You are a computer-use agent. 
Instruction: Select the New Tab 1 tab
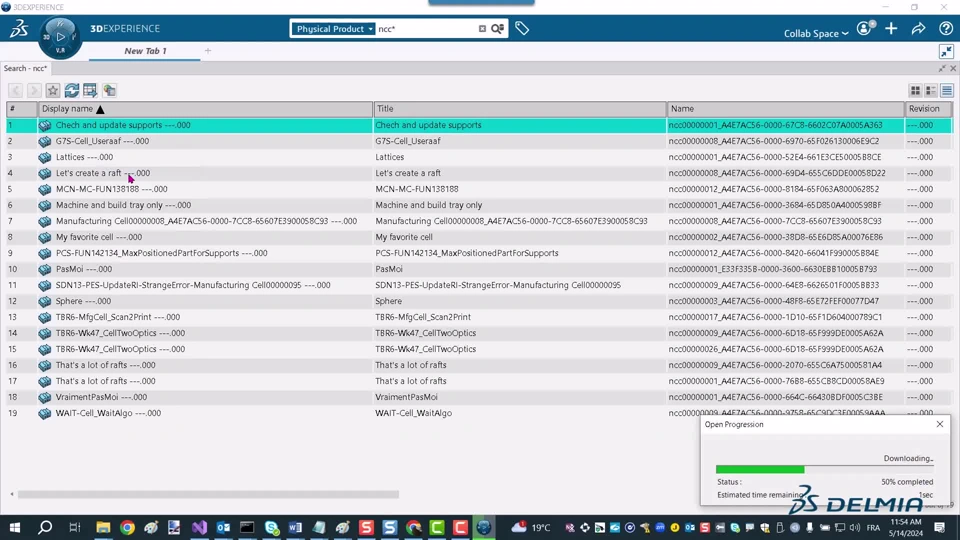click(x=145, y=51)
